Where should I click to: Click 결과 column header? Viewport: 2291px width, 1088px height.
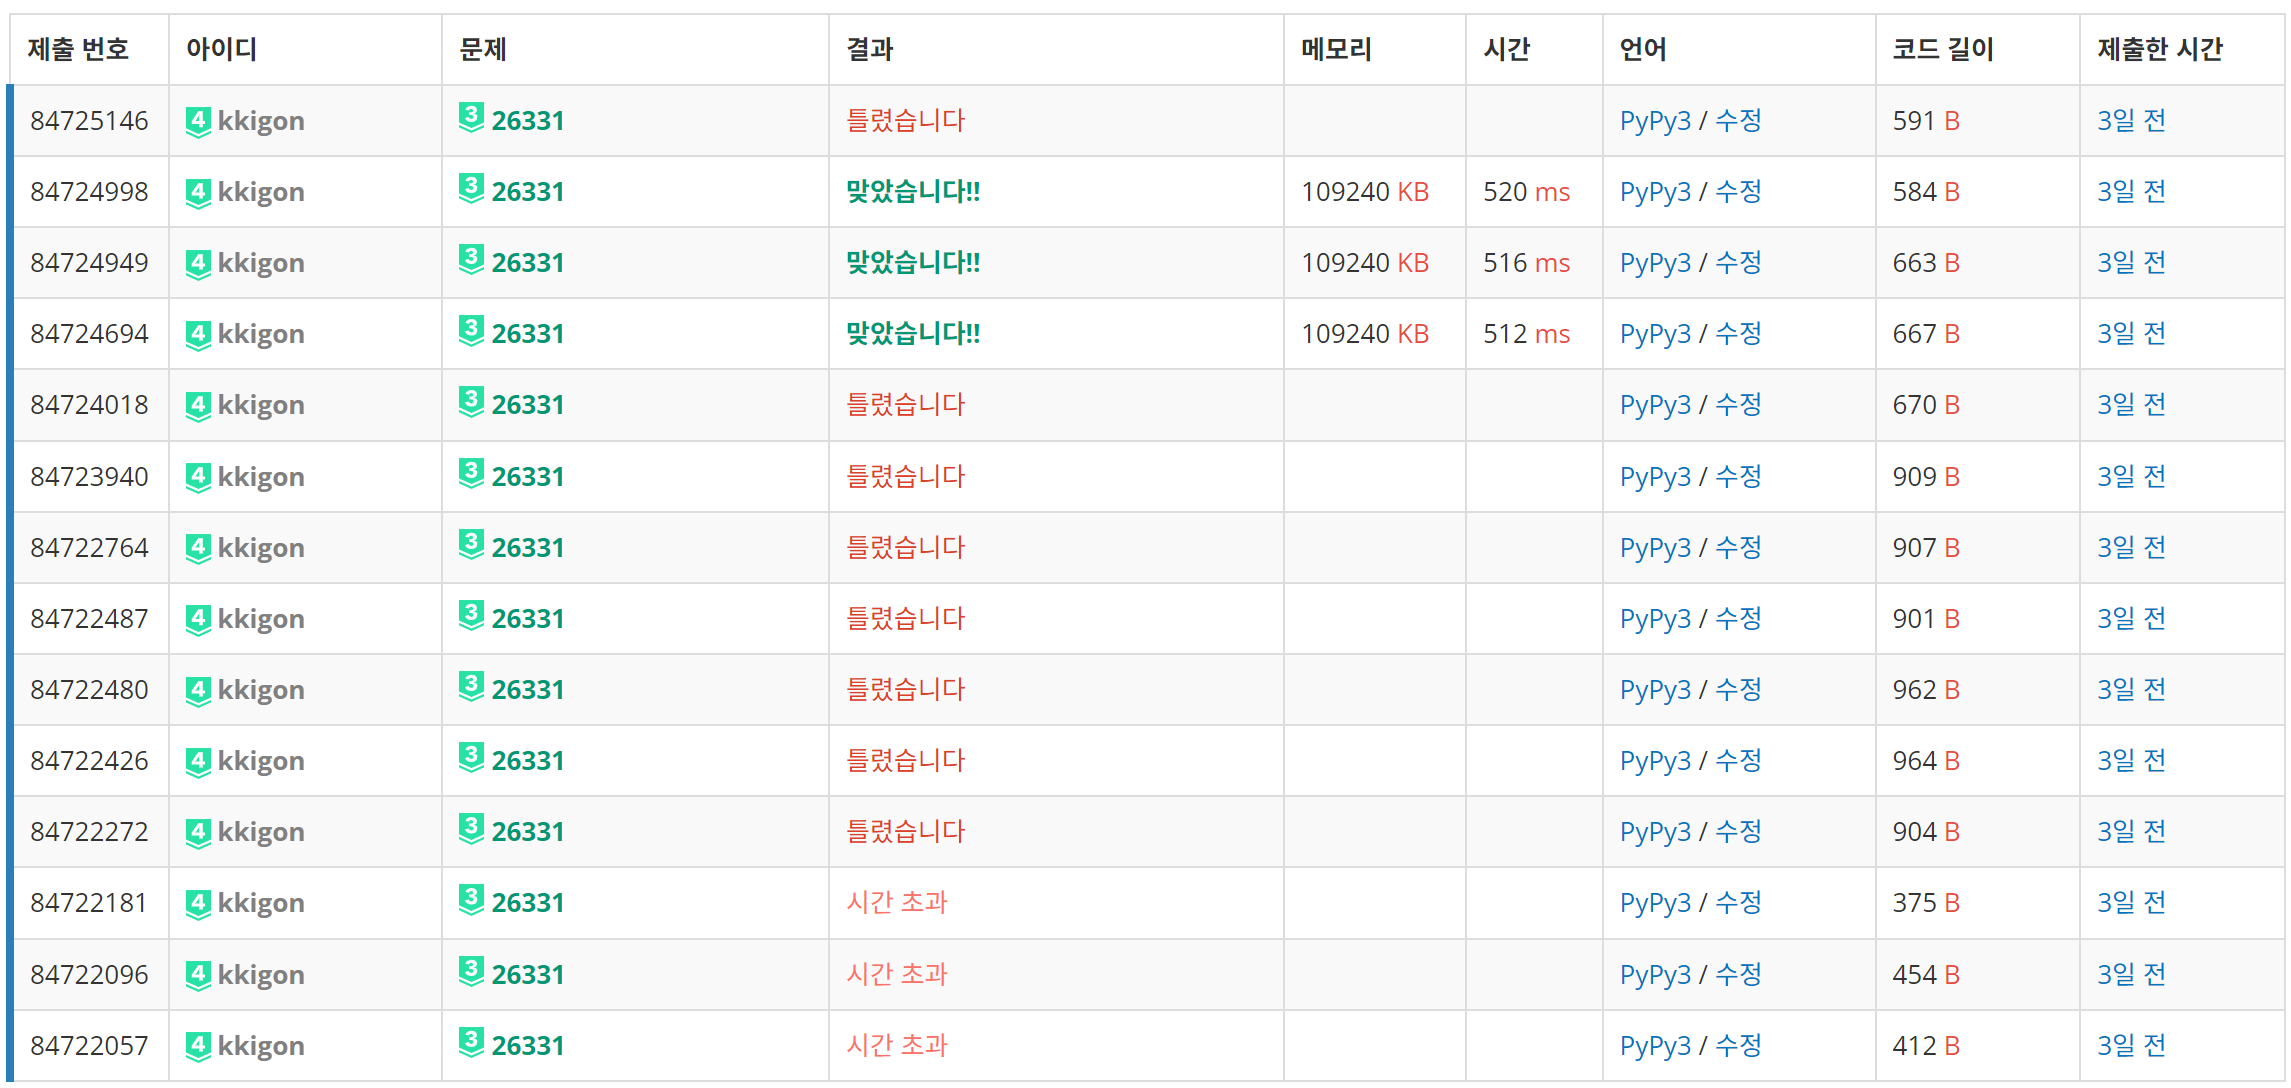pos(869,49)
